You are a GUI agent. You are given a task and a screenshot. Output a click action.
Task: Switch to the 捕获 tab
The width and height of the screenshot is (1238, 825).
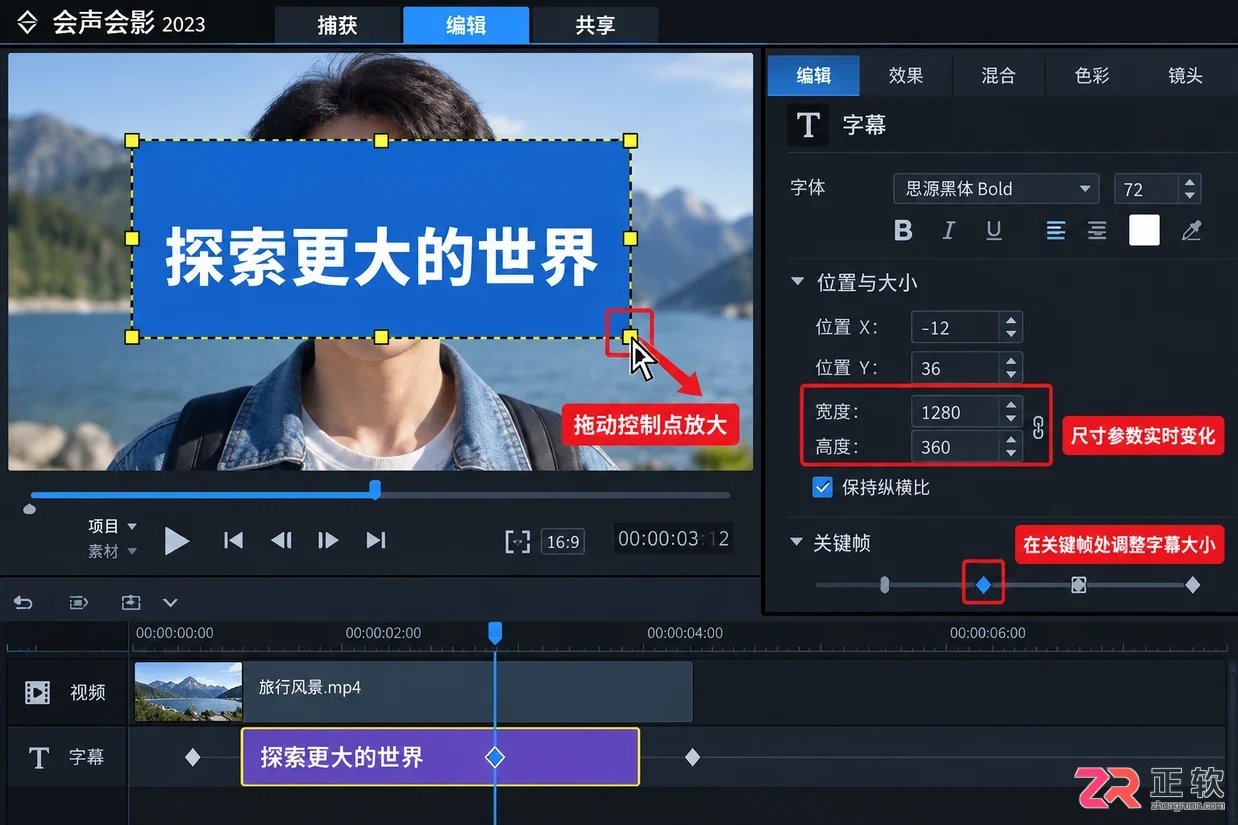pos(337,25)
